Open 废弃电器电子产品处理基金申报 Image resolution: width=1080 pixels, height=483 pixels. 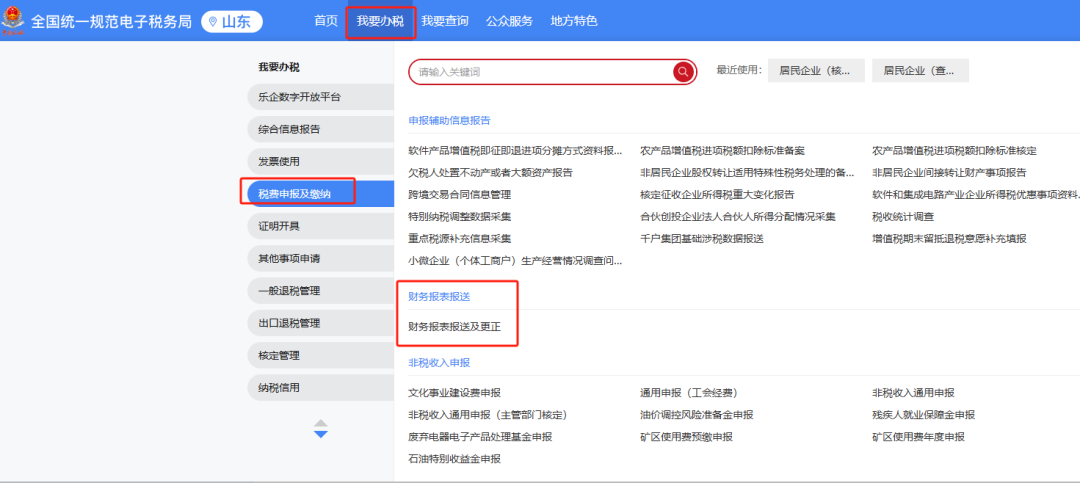click(x=480, y=437)
